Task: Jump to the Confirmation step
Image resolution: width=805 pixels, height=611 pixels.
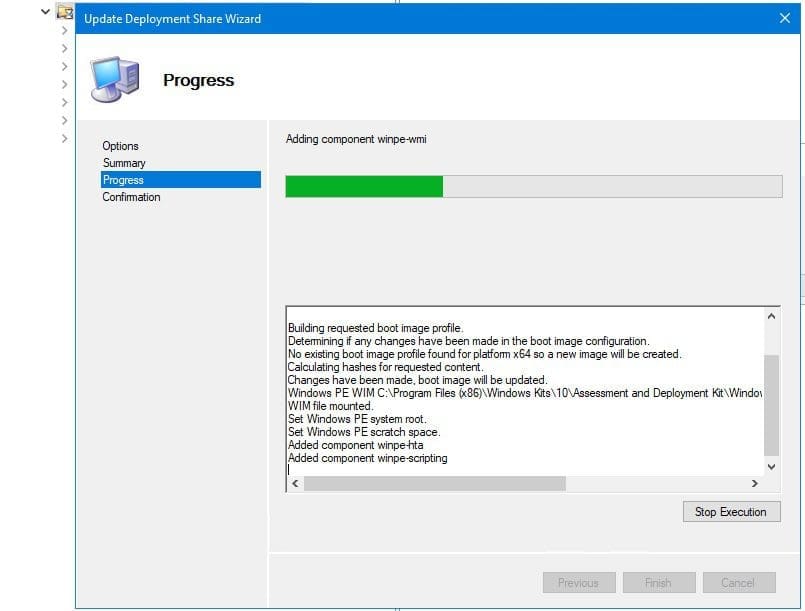Action: point(131,197)
